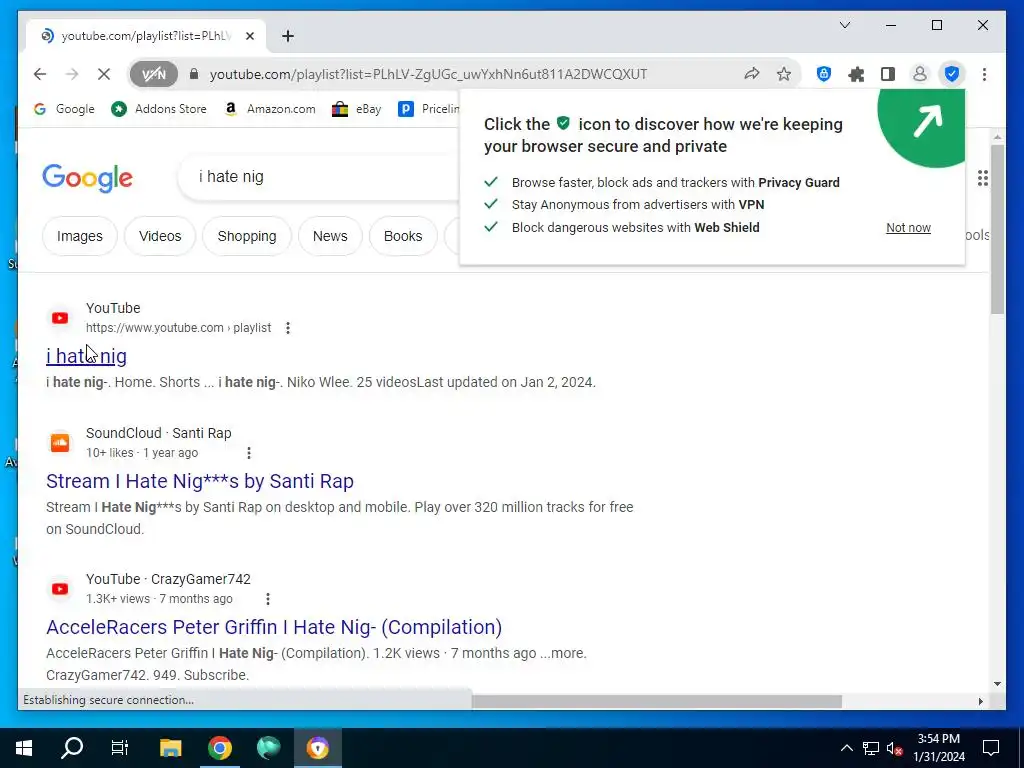Click the SoundCloud favicon icon
Viewport: 1024px width, 768px height.
(60, 443)
